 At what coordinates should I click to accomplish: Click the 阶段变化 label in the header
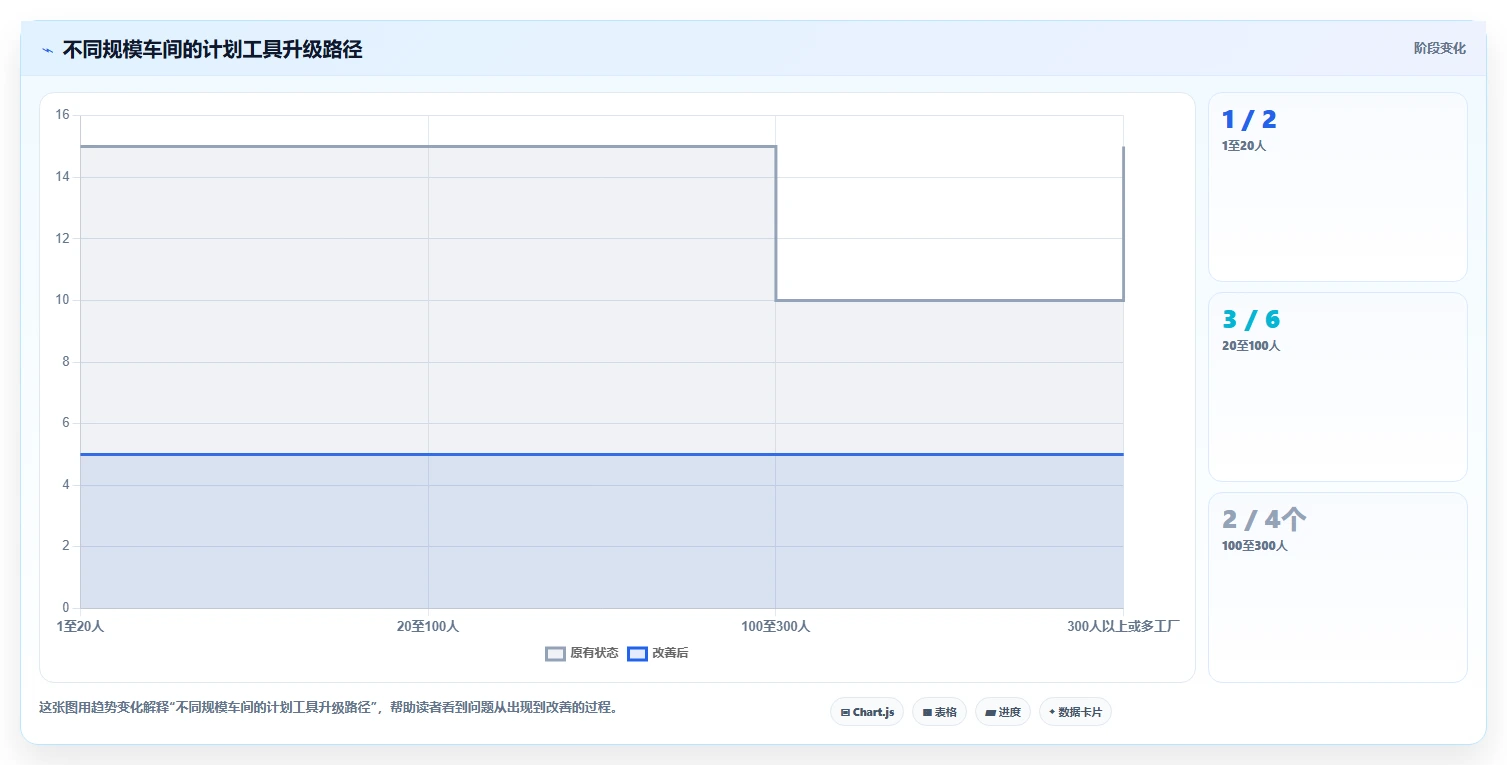[1439, 48]
